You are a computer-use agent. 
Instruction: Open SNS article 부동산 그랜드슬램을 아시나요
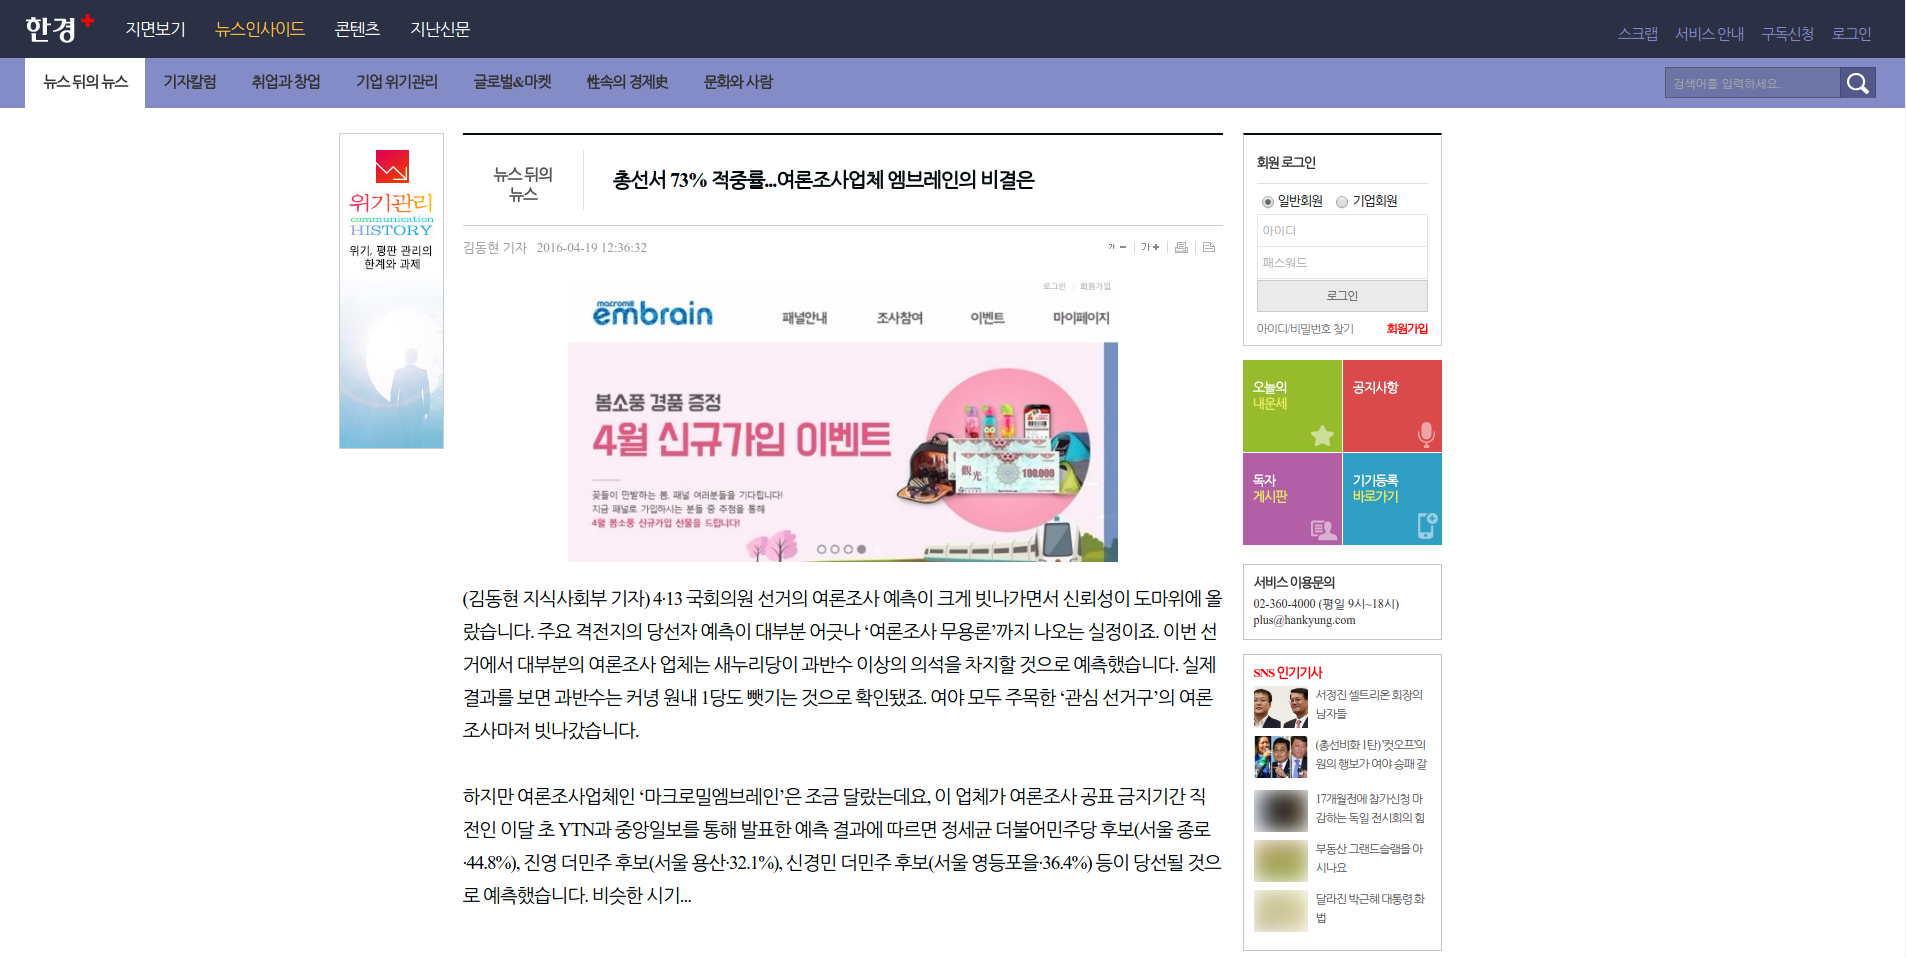pos(1369,858)
